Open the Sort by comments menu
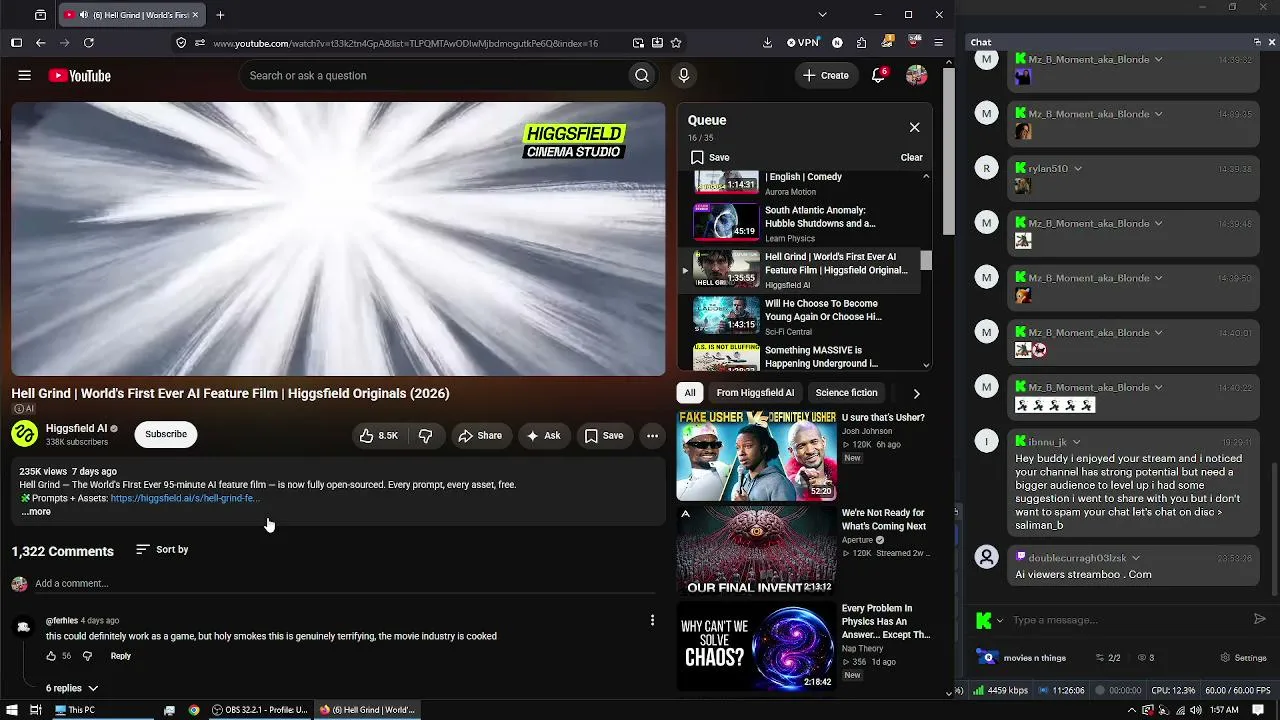The image size is (1280, 720). [x=162, y=549]
